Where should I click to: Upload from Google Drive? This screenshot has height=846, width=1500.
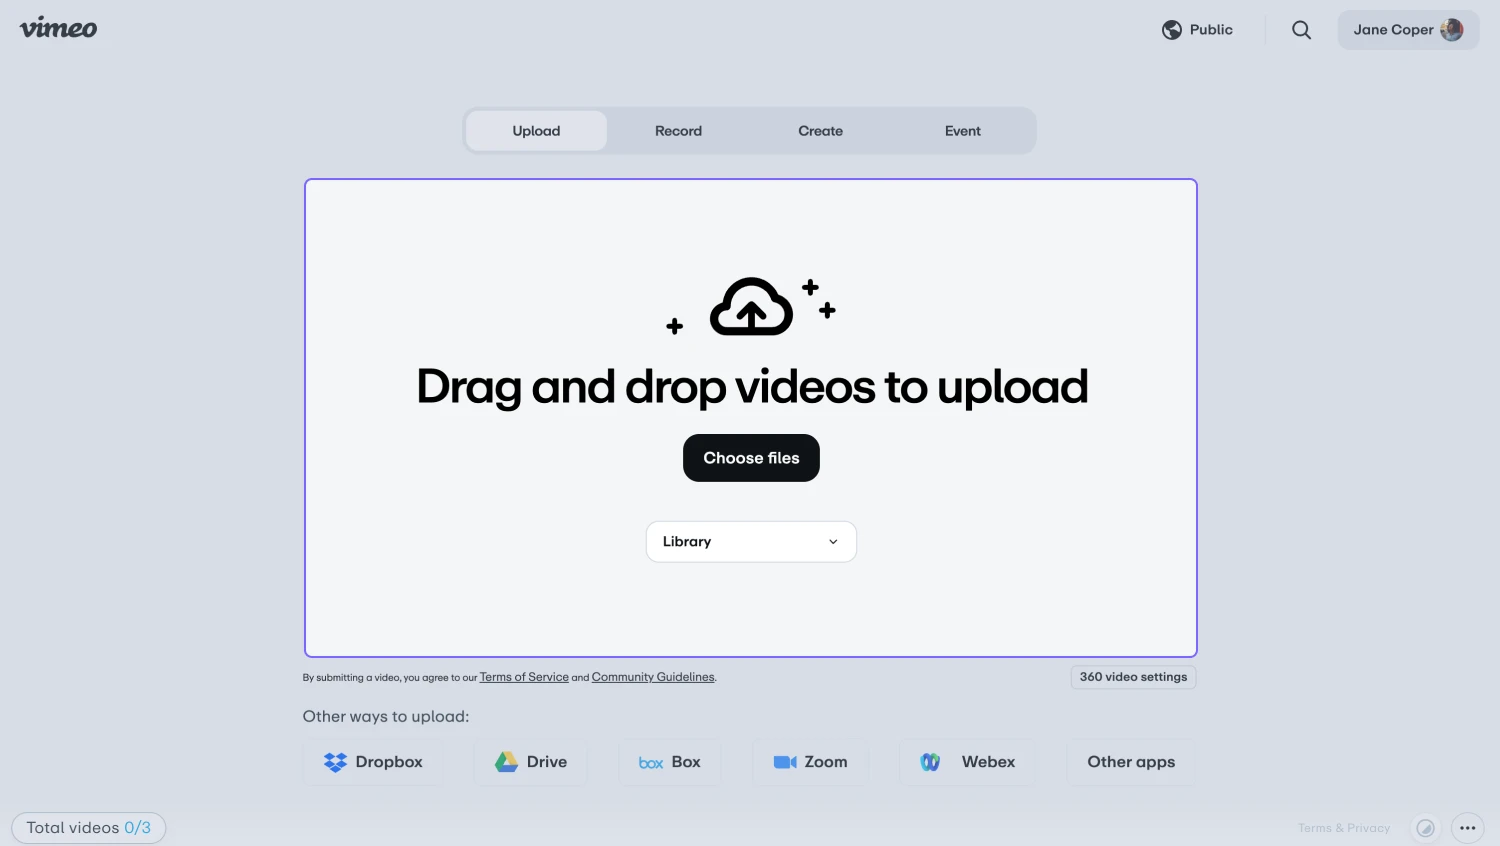[x=531, y=762]
